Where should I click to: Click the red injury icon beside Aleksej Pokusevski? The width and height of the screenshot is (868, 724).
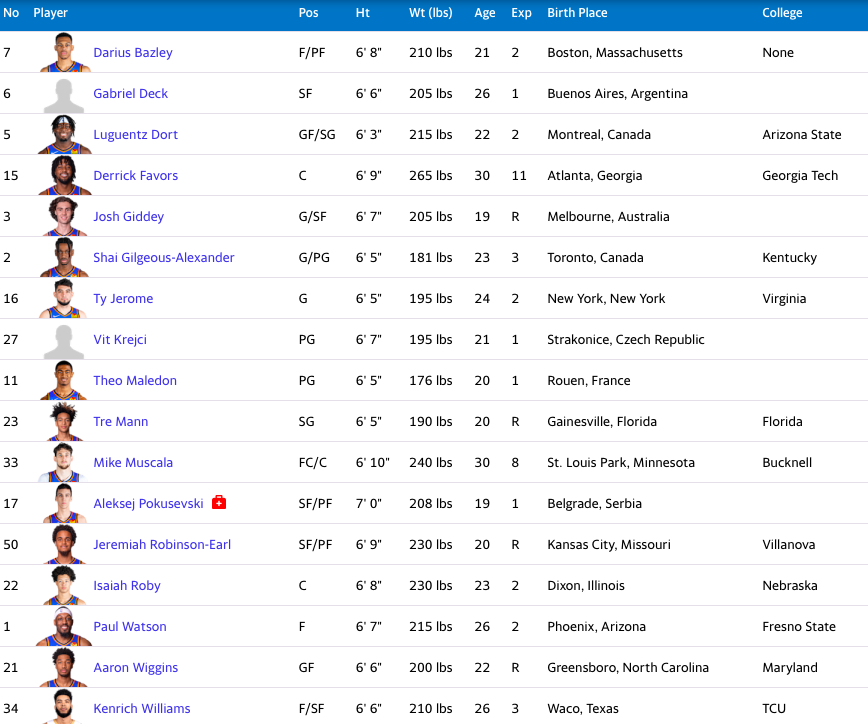(x=219, y=503)
